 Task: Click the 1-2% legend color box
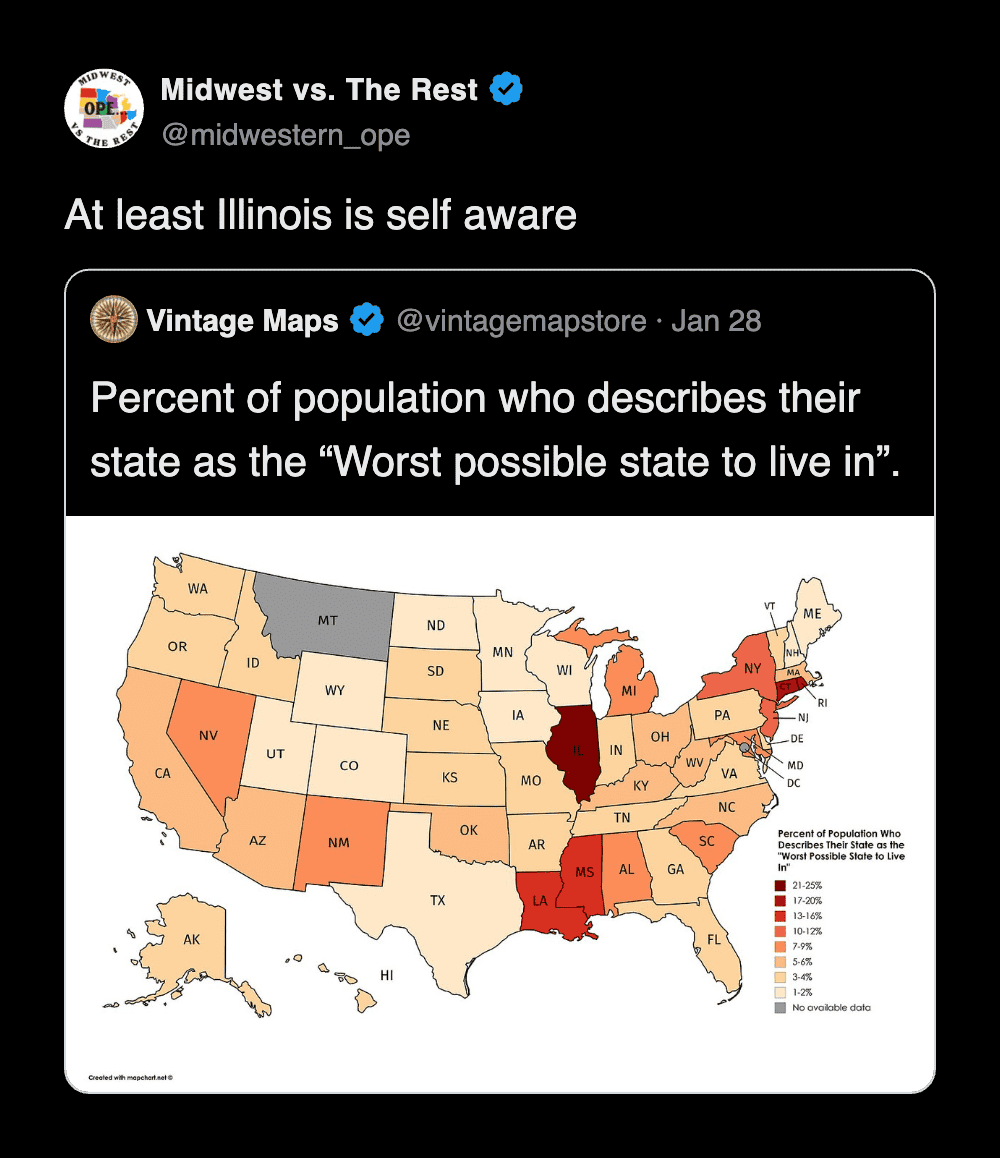(780, 992)
